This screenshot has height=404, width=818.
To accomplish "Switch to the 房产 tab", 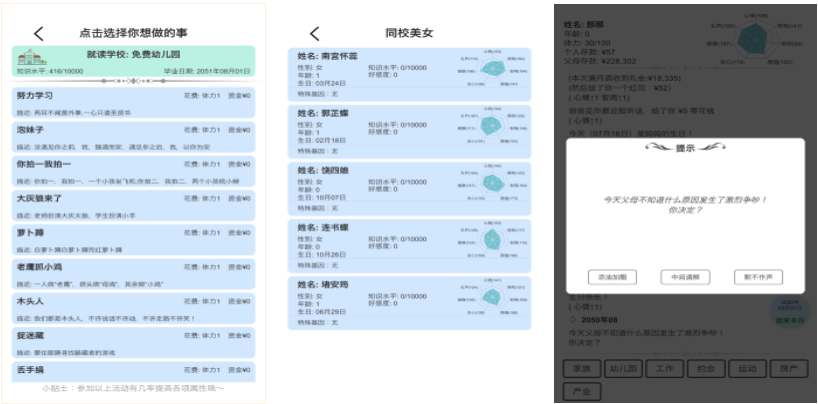I will (788, 368).
